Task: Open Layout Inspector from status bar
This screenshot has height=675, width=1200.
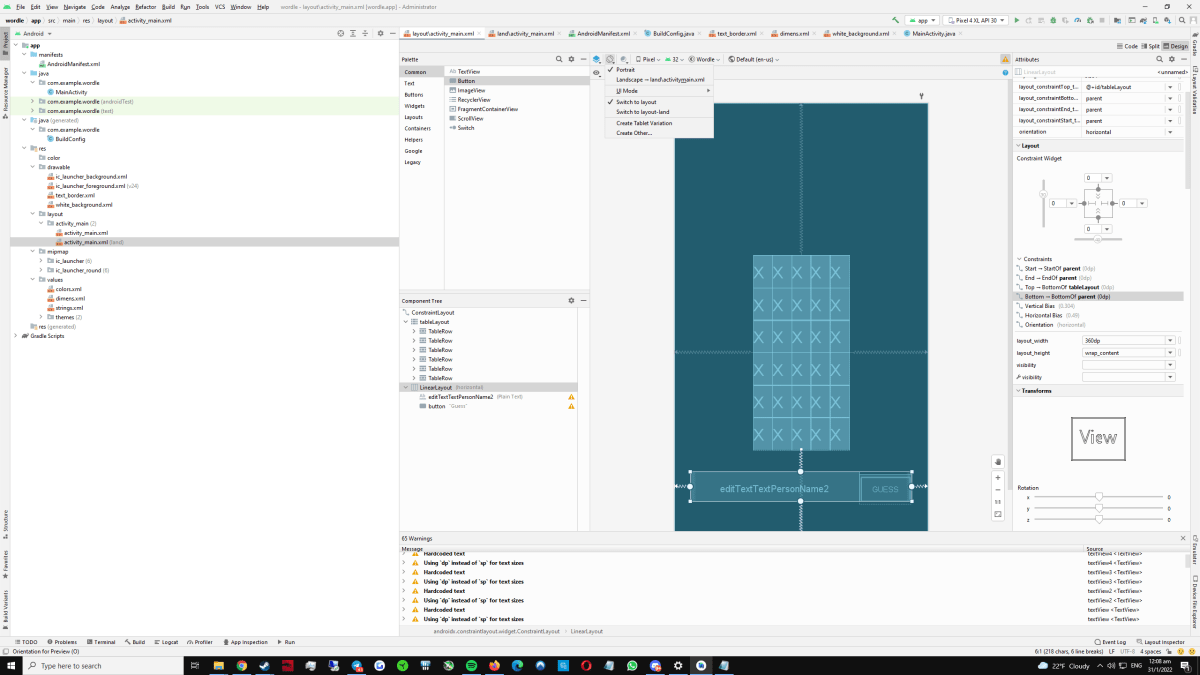Action: 1162,642
